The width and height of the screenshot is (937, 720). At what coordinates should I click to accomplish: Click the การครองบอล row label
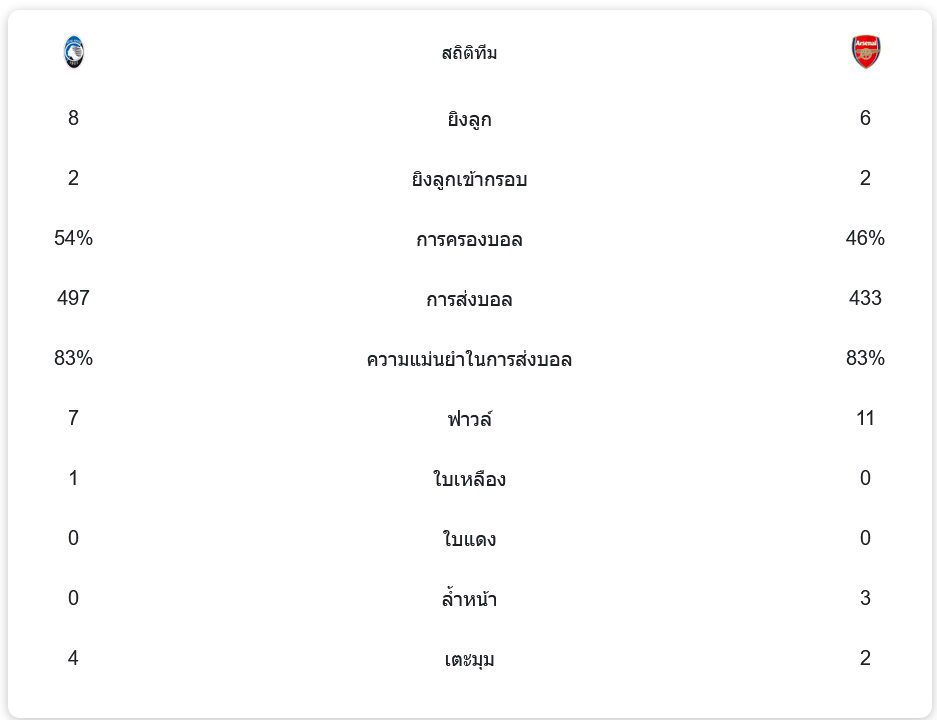(469, 240)
